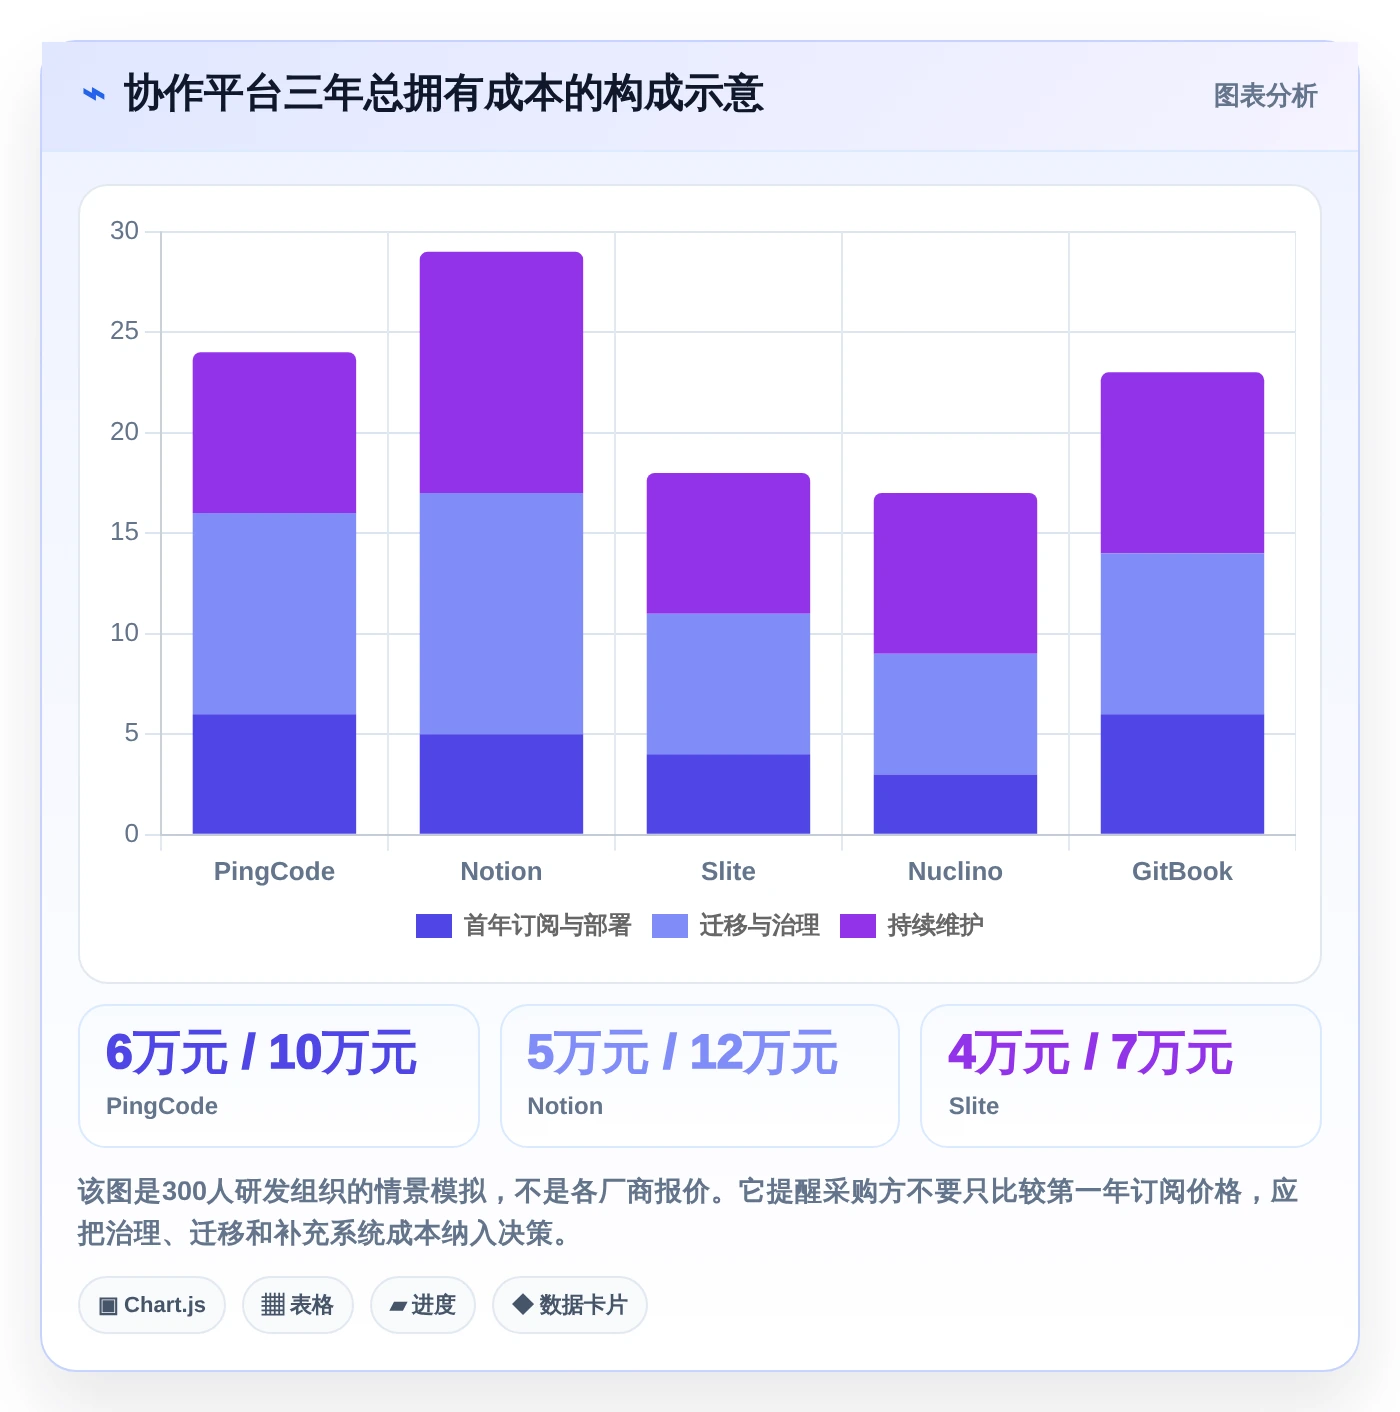
Task: Click the Nuclino x-axis label
Action: (955, 872)
